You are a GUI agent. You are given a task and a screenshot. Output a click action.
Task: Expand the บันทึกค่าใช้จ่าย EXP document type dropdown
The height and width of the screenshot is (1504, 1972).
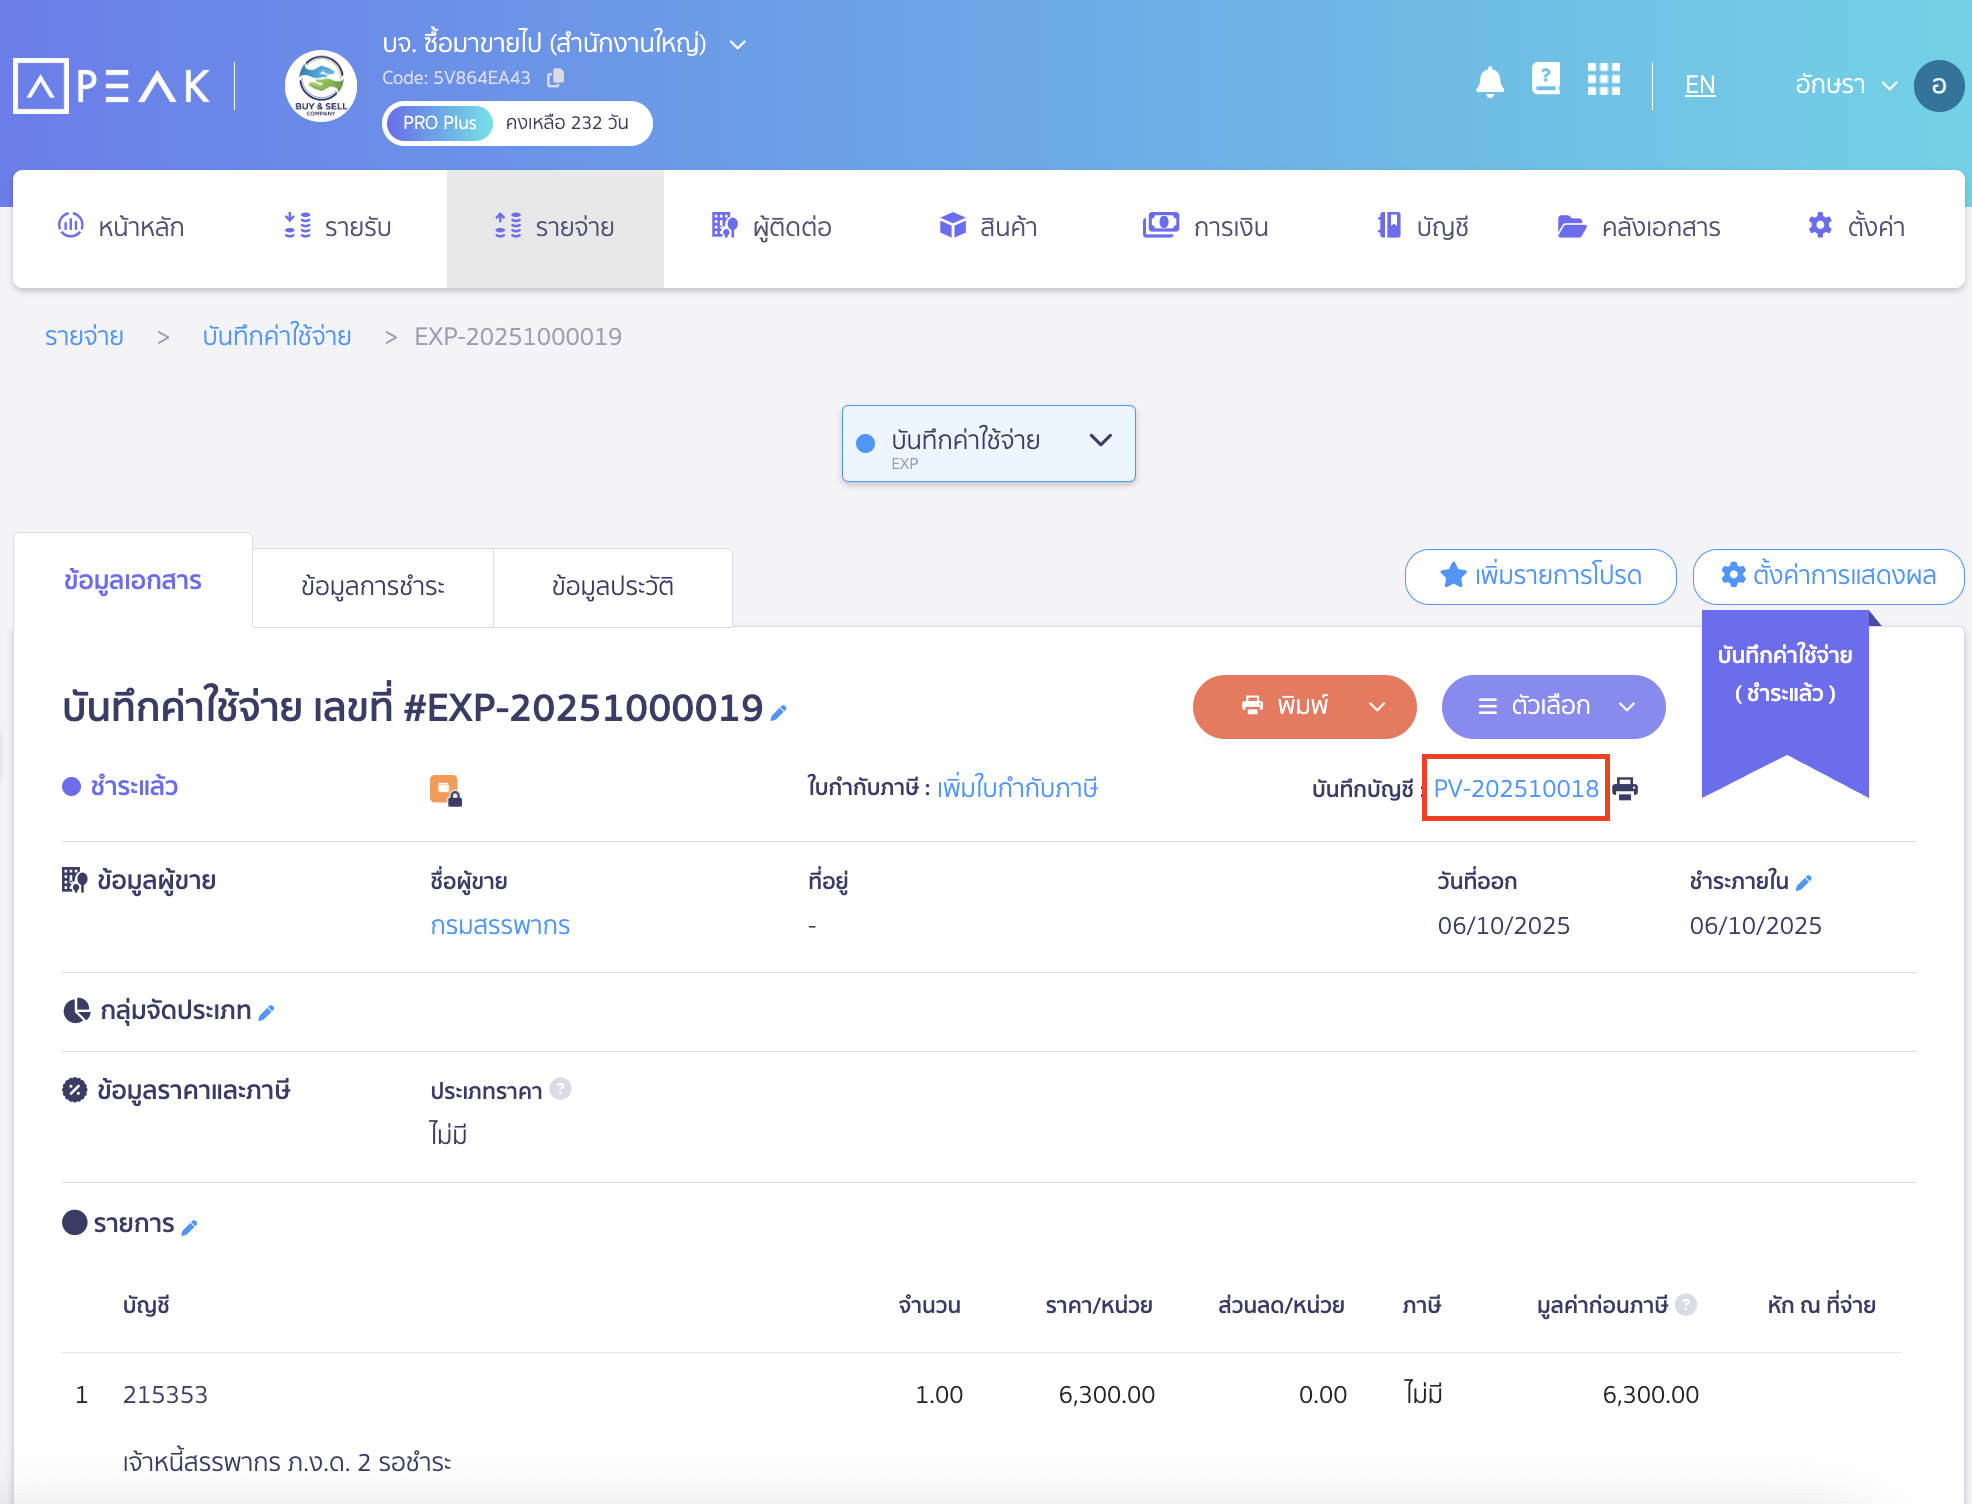click(988, 443)
